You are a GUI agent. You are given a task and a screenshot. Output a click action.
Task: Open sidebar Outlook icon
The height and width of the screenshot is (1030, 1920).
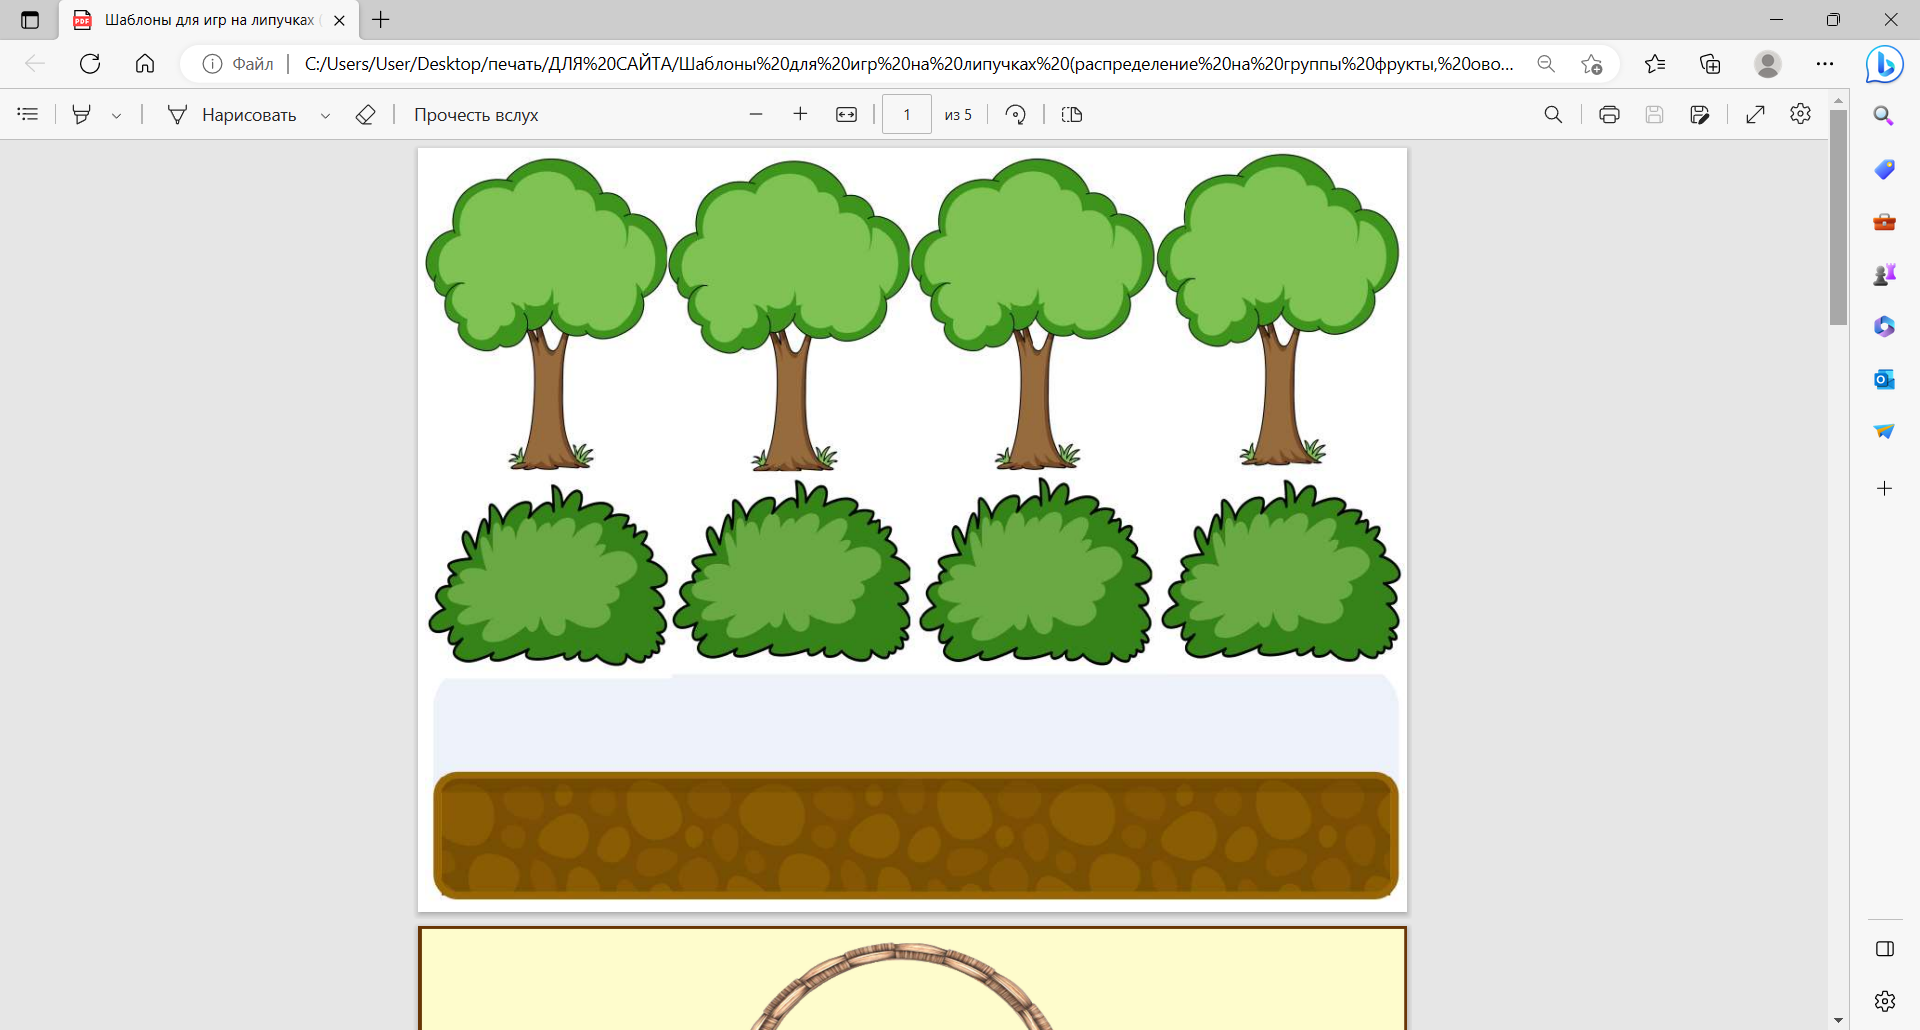[1884, 379]
